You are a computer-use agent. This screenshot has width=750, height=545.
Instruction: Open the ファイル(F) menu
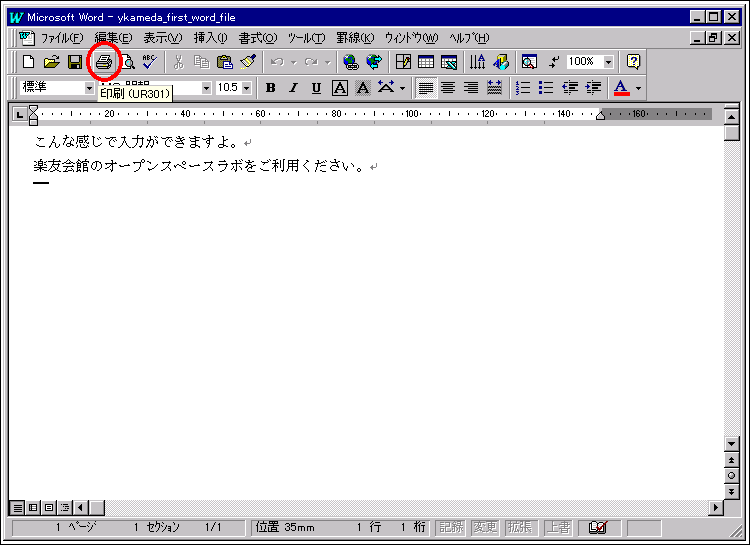point(62,38)
